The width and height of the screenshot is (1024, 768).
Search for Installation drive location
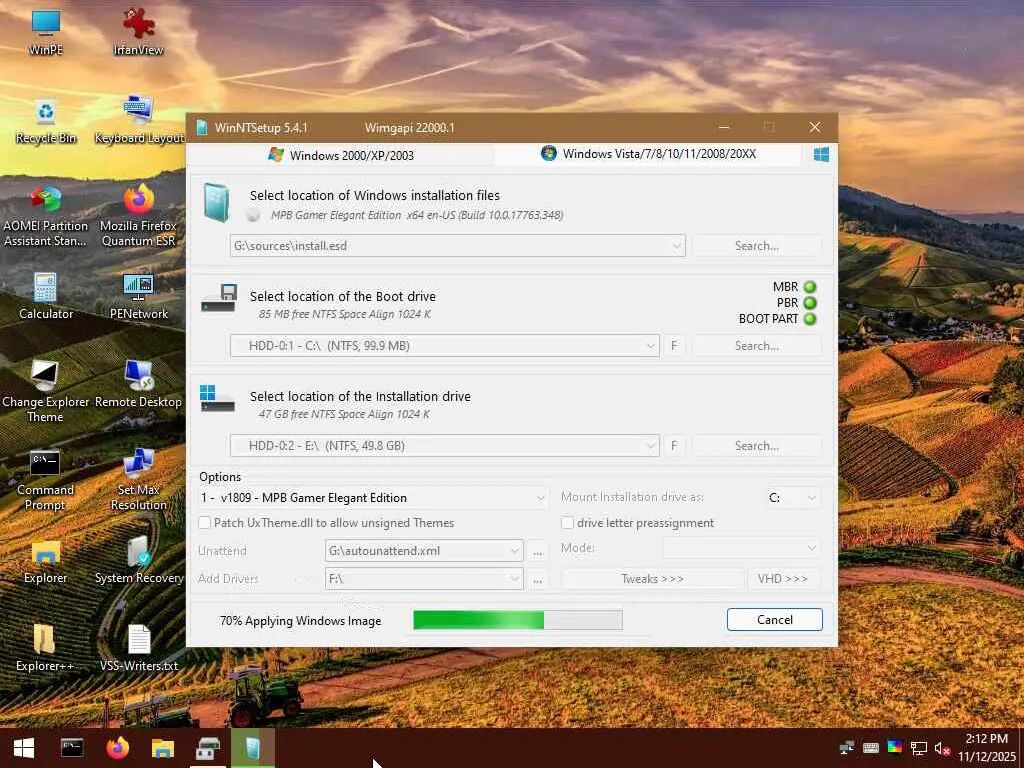[x=756, y=446]
